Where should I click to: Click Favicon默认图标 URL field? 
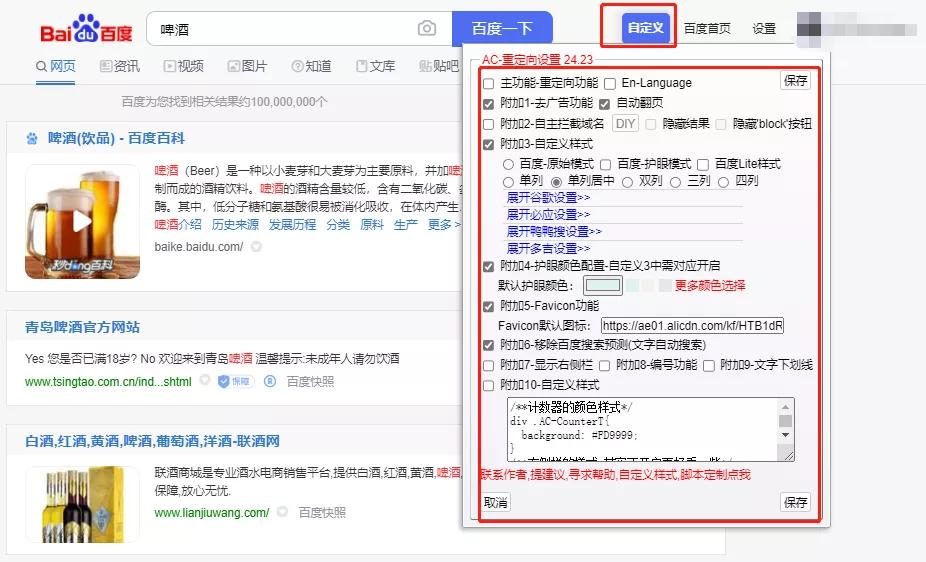692,325
